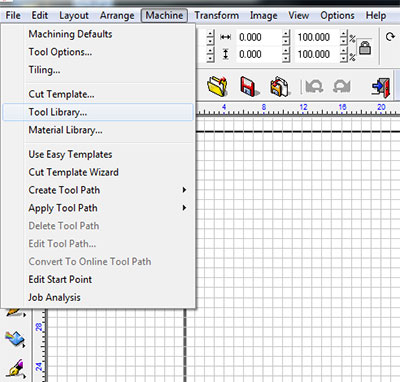400x382 pixels.
Task: Open the Layout menu
Action: pyautogui.click(x=74, y=15)
